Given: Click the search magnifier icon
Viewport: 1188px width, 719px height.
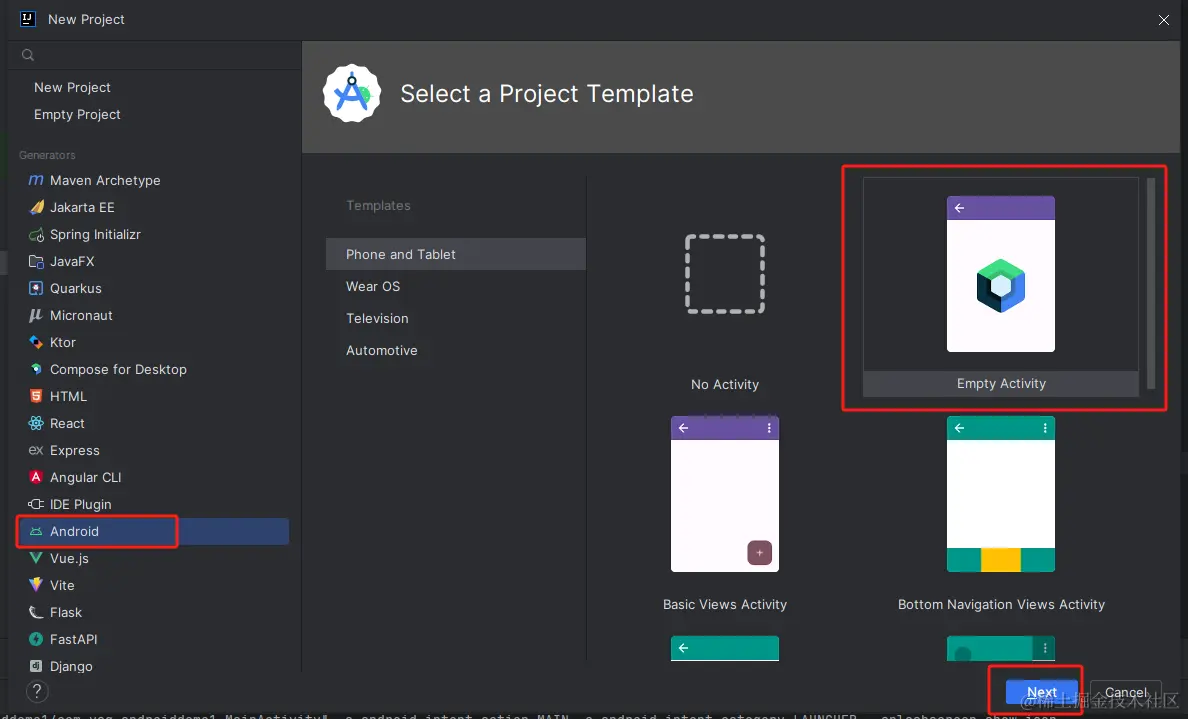Looking at the screenshot, I should click(28, 55).
